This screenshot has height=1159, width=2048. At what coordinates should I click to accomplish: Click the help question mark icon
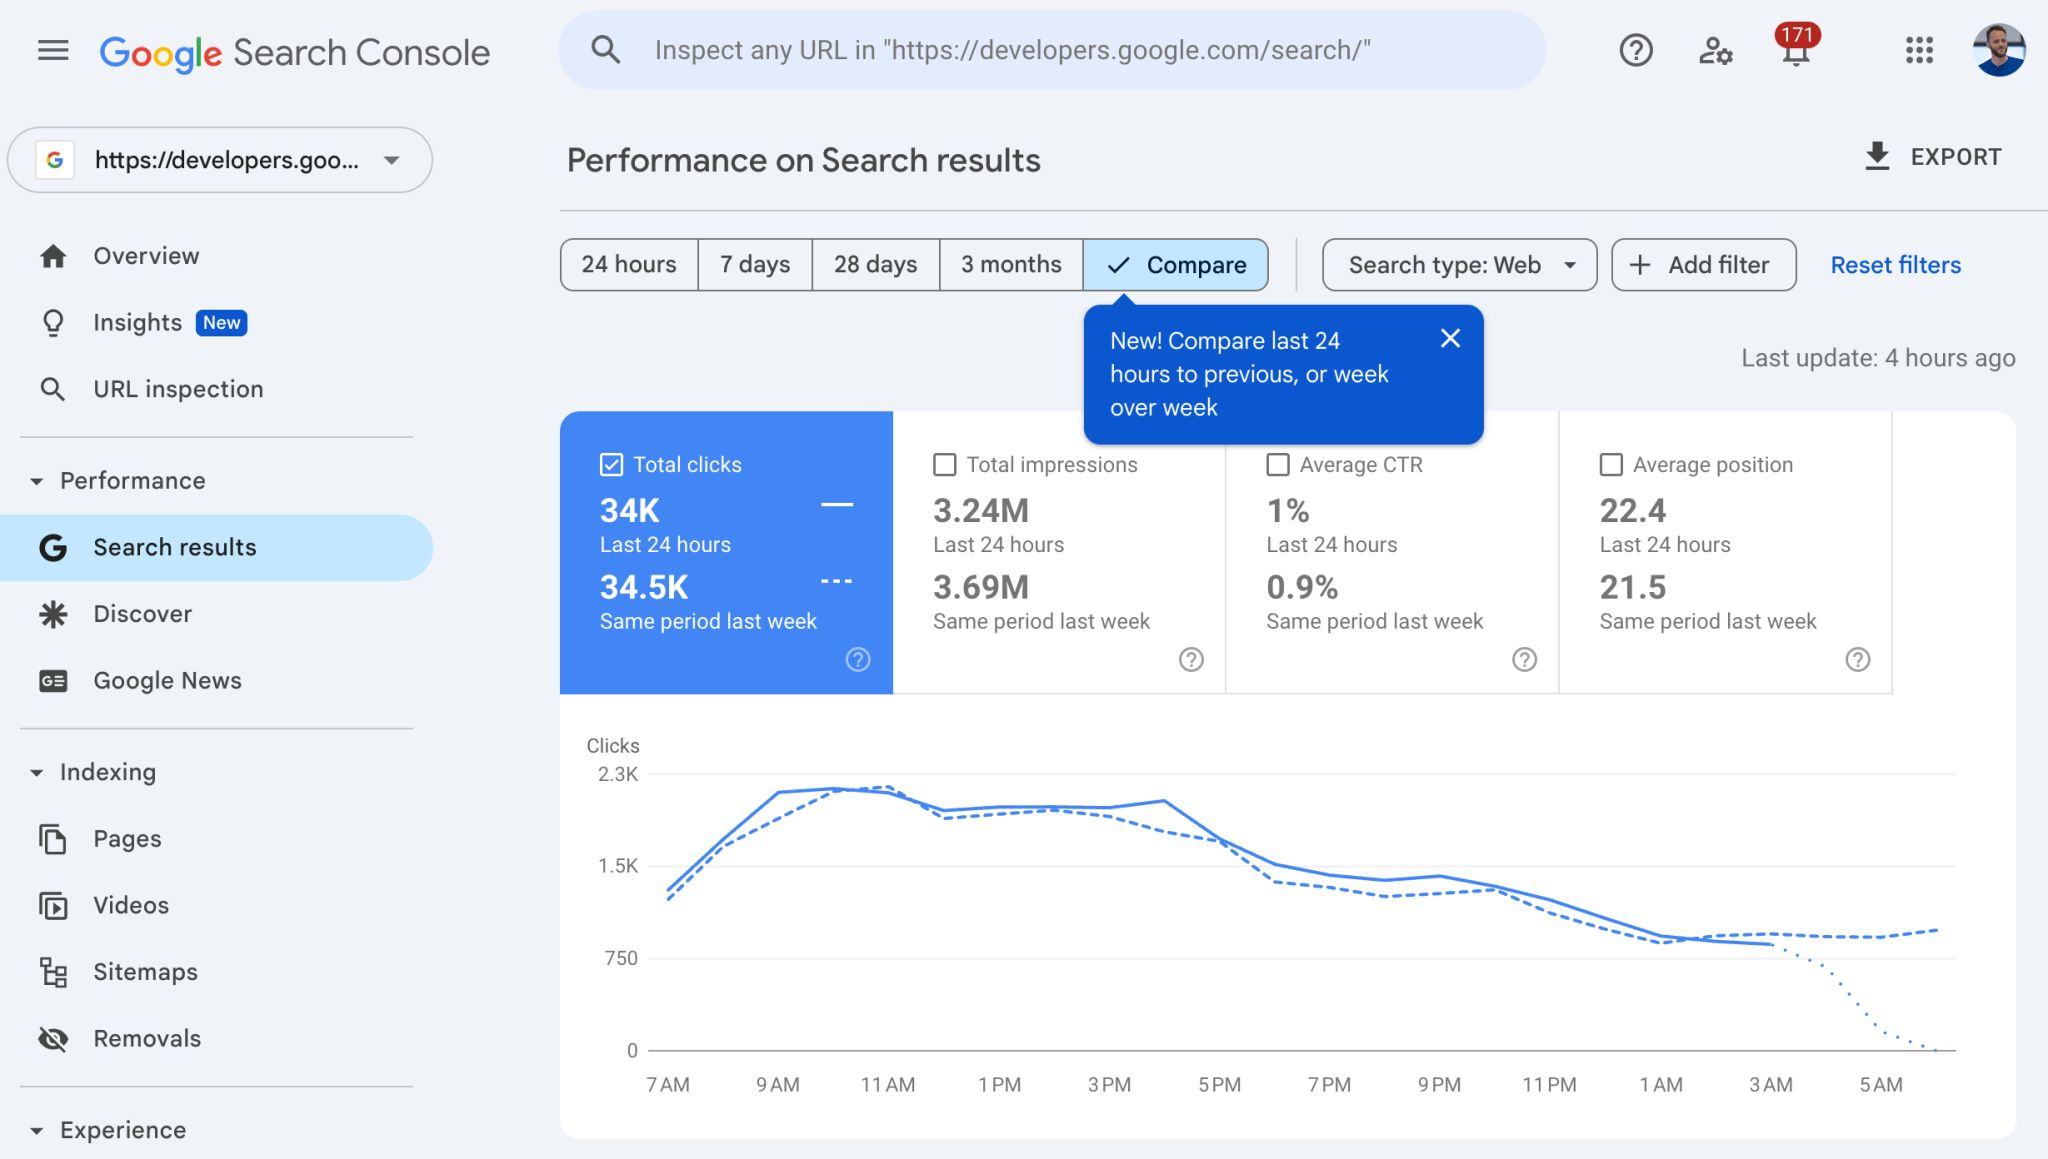[1636, 50]
